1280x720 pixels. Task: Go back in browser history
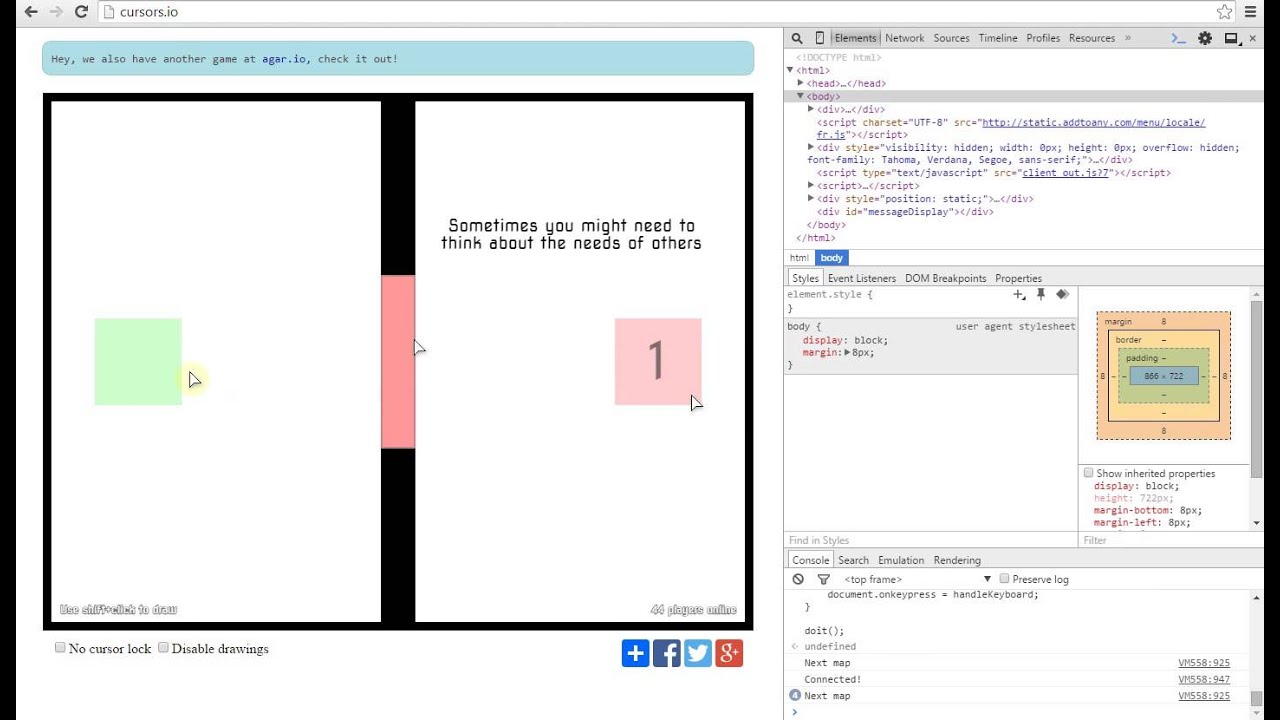(x=31, y=12)
